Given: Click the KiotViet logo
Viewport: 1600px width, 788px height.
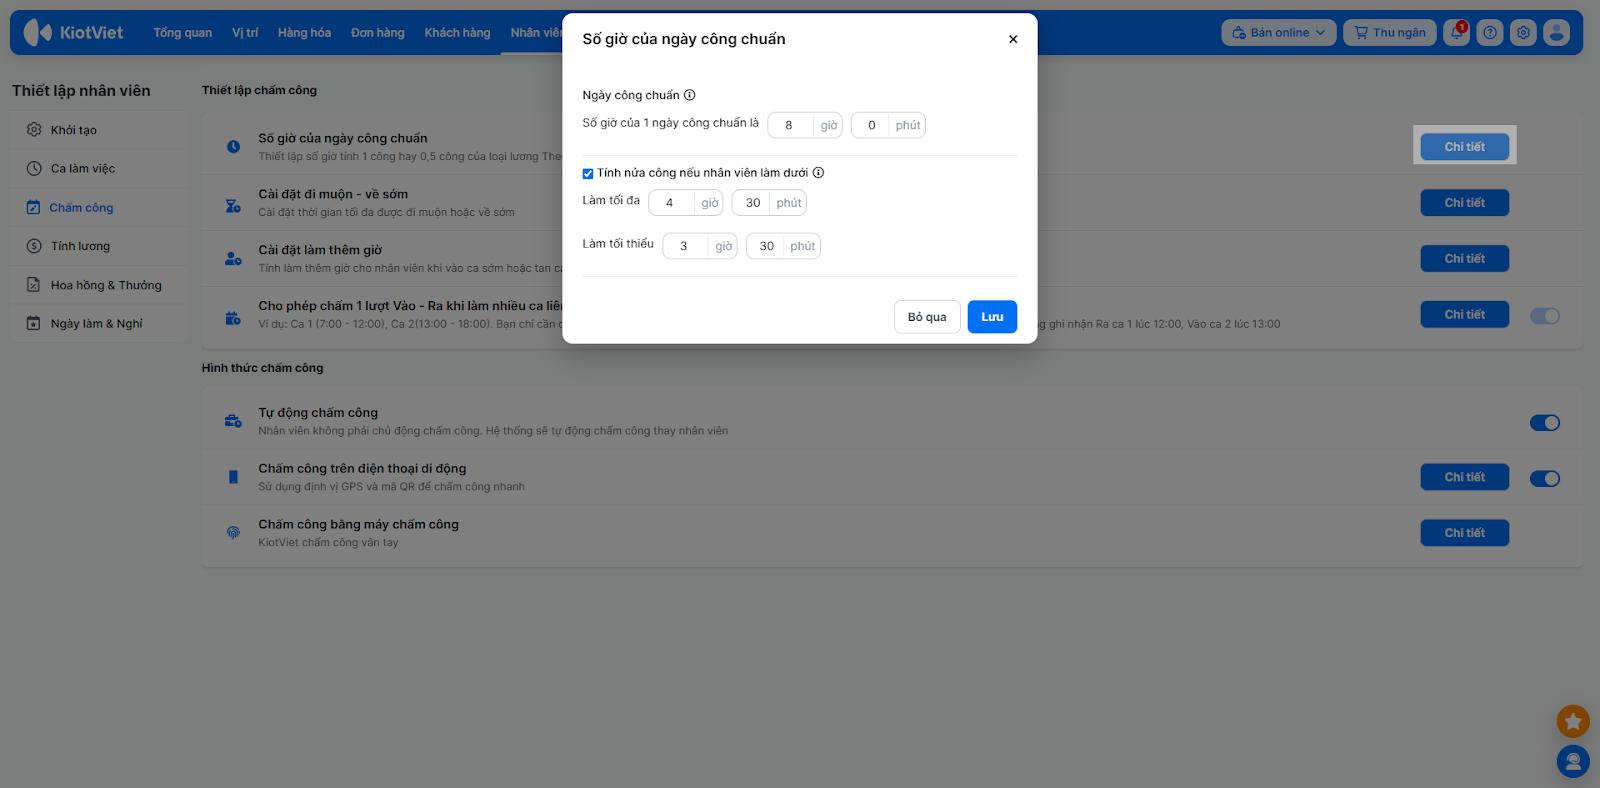Looking at the screenshot, I should (73, 32).
